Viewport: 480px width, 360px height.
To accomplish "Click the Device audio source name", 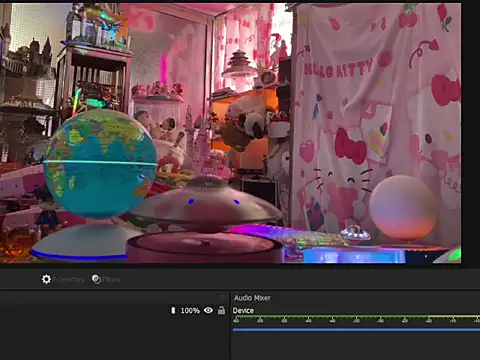I will coord(243,311).
